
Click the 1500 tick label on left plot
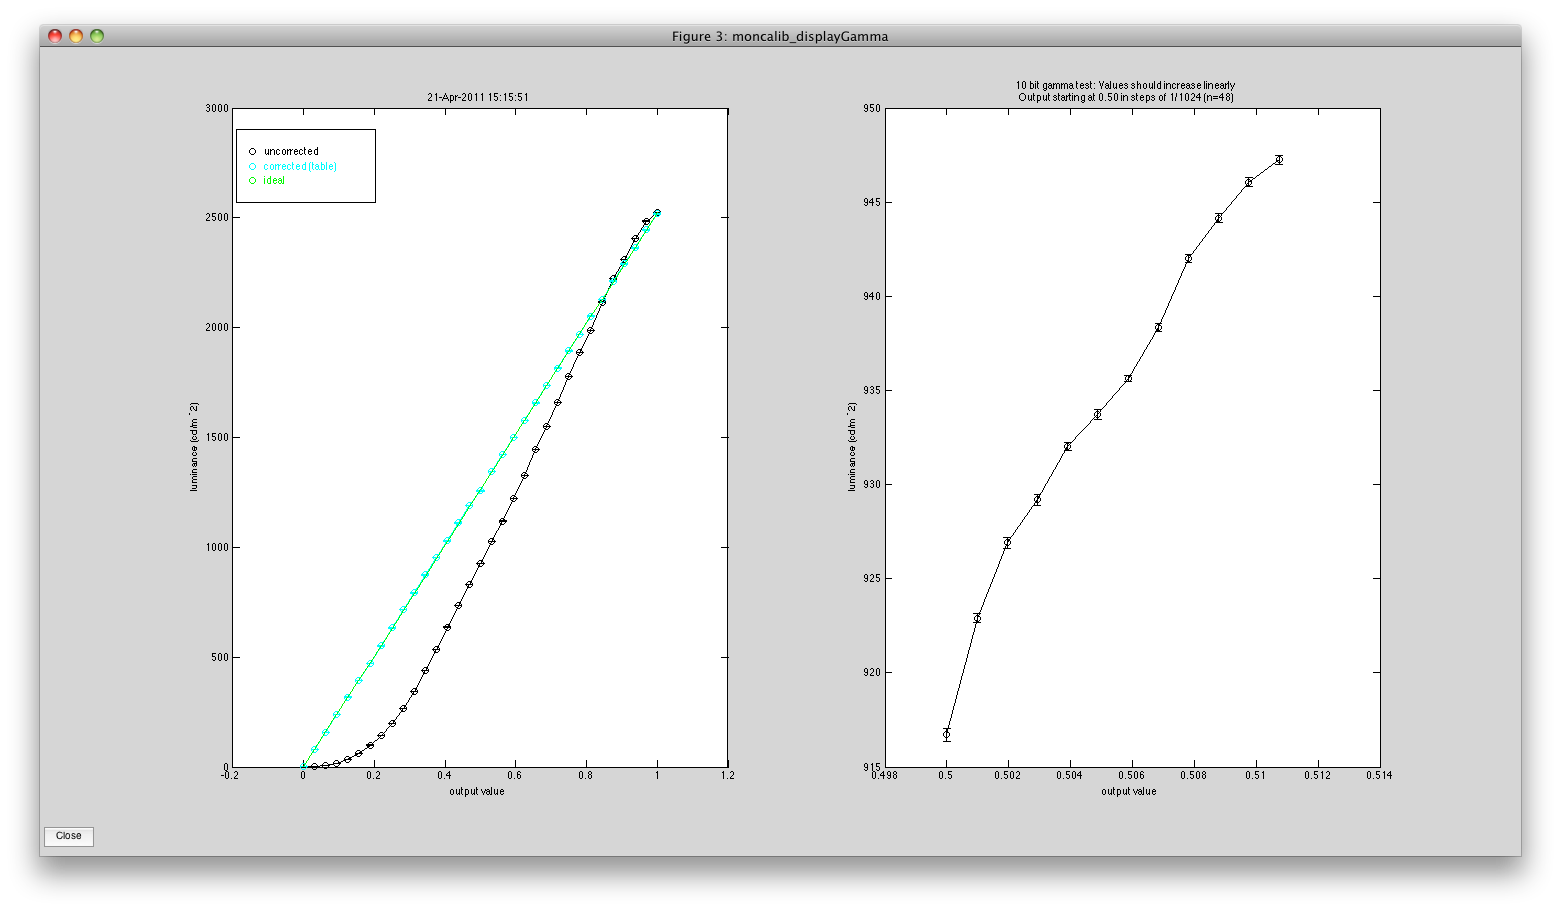(x=217, y=438)
